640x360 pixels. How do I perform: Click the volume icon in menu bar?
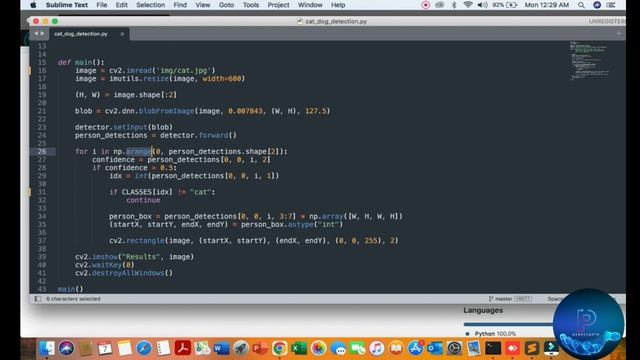[482, 5]
